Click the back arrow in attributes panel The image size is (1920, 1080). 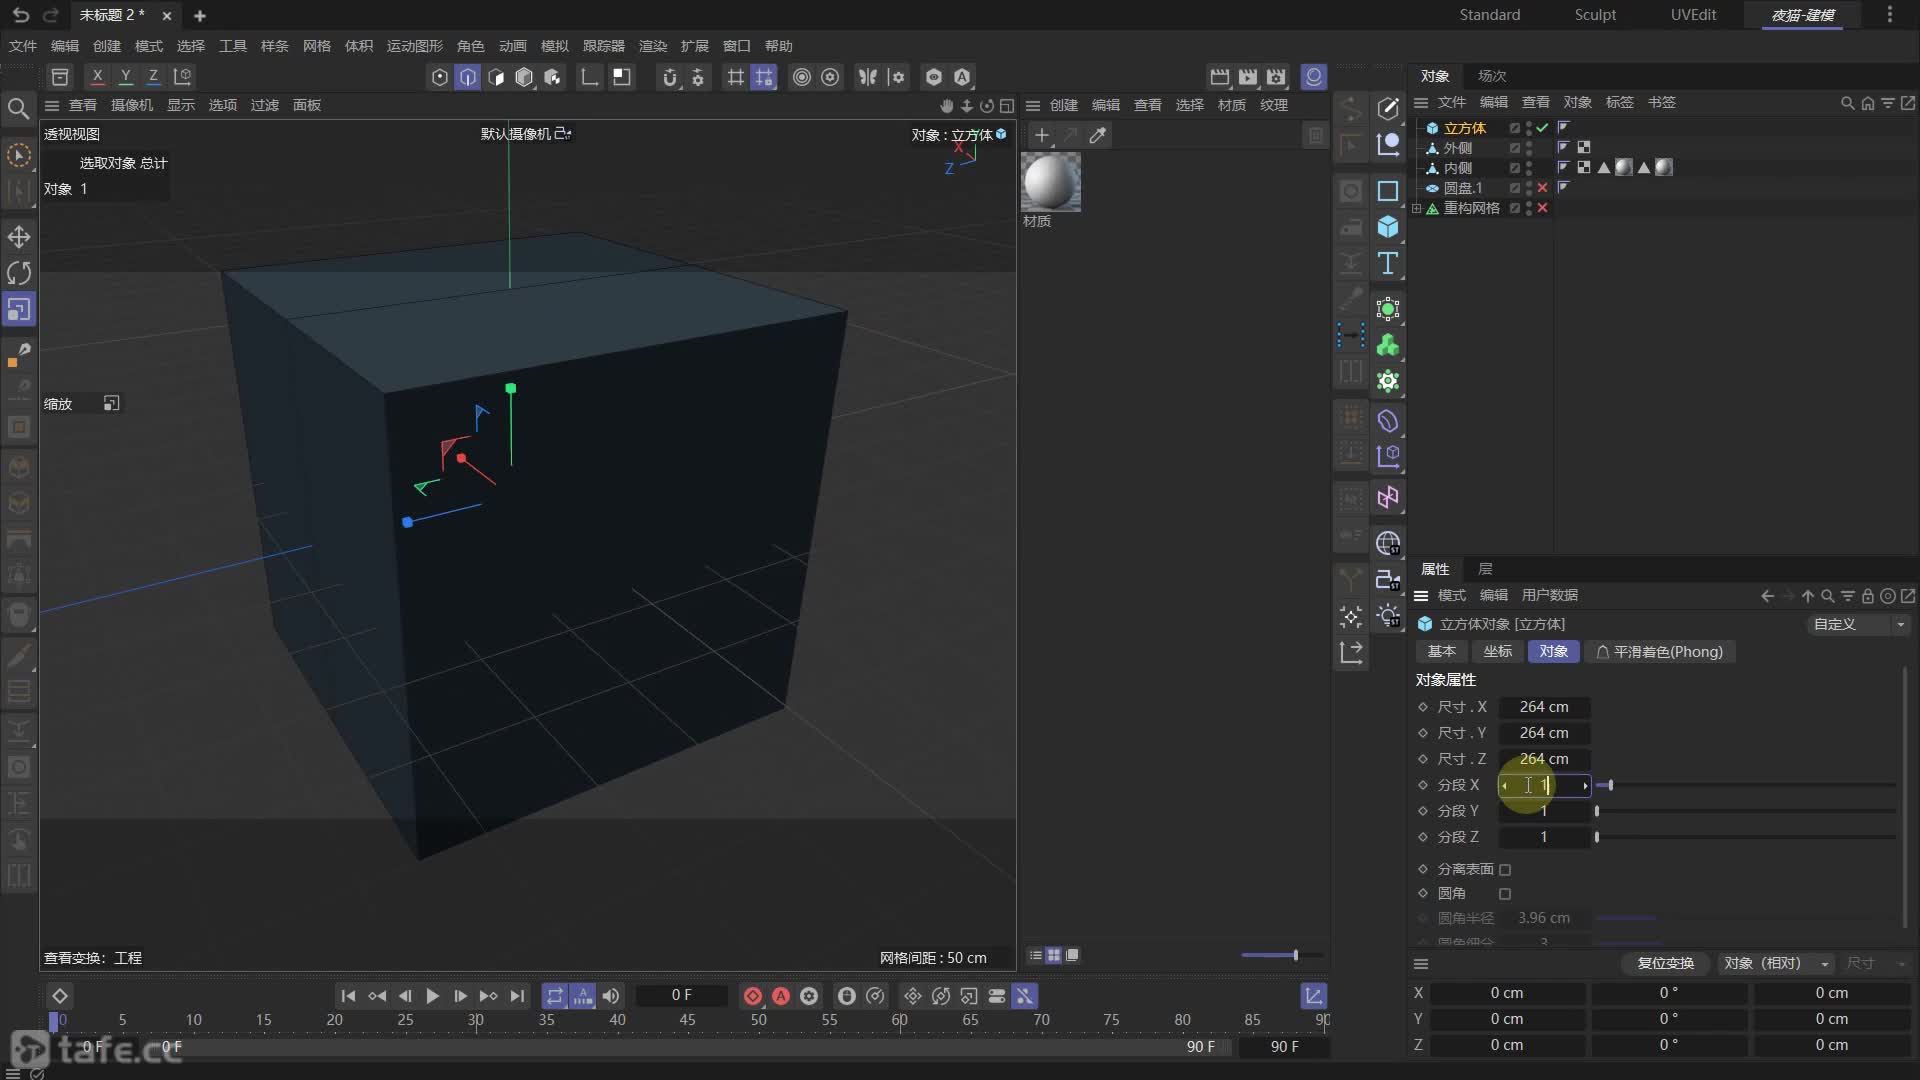point(1767,596)
